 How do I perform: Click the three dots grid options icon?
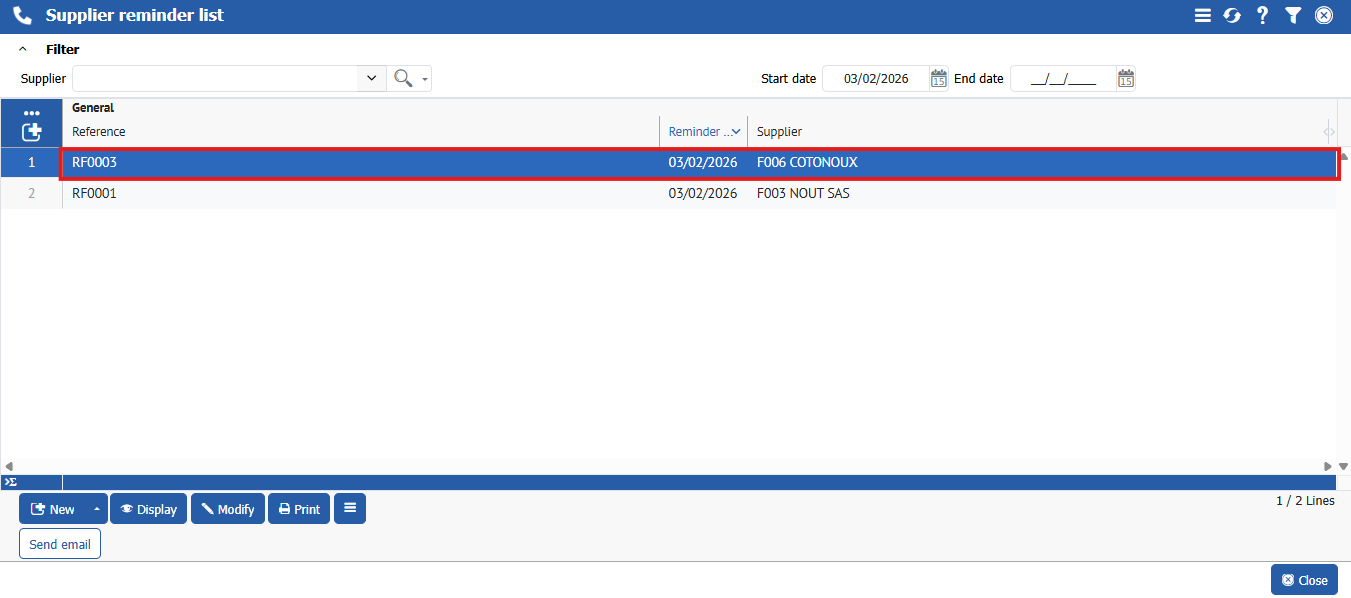tap(32, 113)
